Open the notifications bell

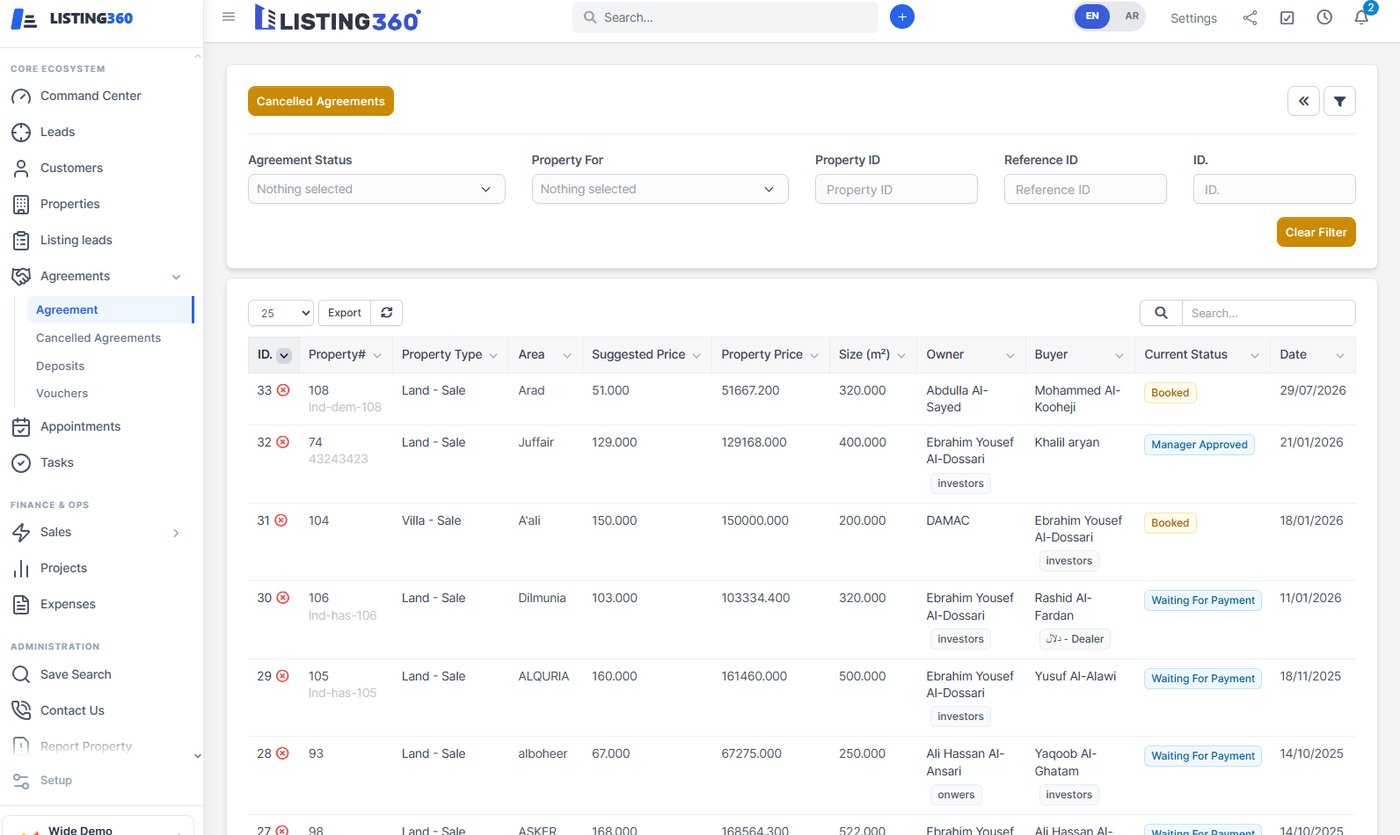tap(1361, 17)
